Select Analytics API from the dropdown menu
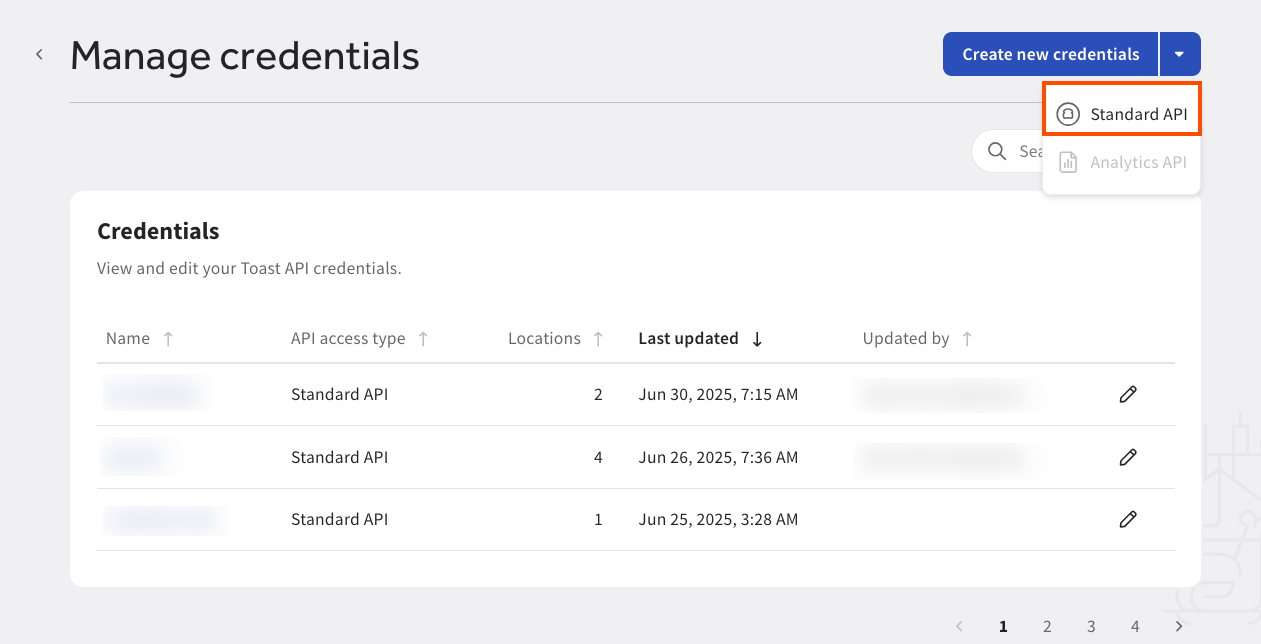 pyautogui.click(x=1121, y=162)
